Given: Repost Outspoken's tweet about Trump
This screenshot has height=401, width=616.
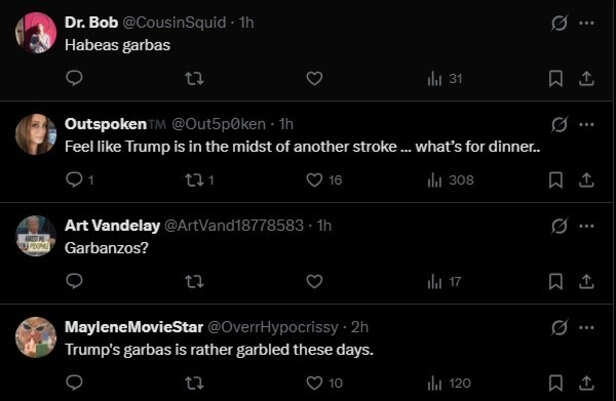Looking at the screenshot, I should [x=195, y=180].
